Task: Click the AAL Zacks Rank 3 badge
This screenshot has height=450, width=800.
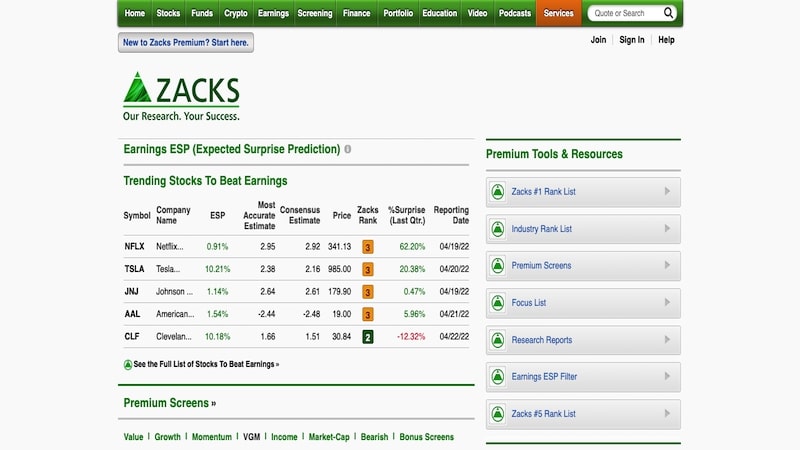Action: coord(367,314)
